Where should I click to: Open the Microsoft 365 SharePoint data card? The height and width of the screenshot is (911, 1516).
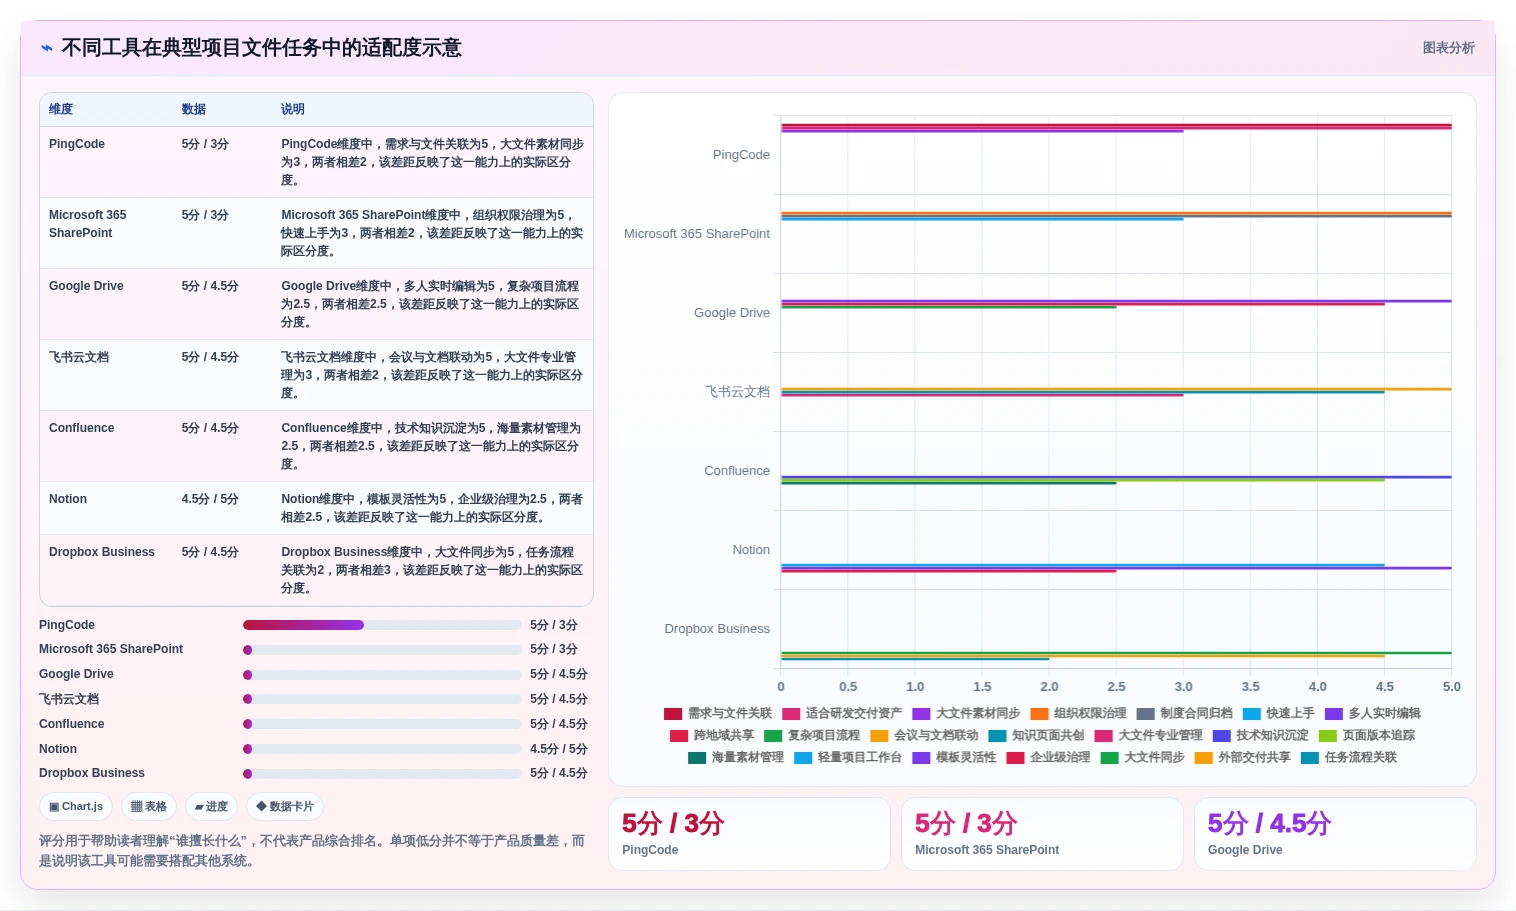pos(1042,834)
